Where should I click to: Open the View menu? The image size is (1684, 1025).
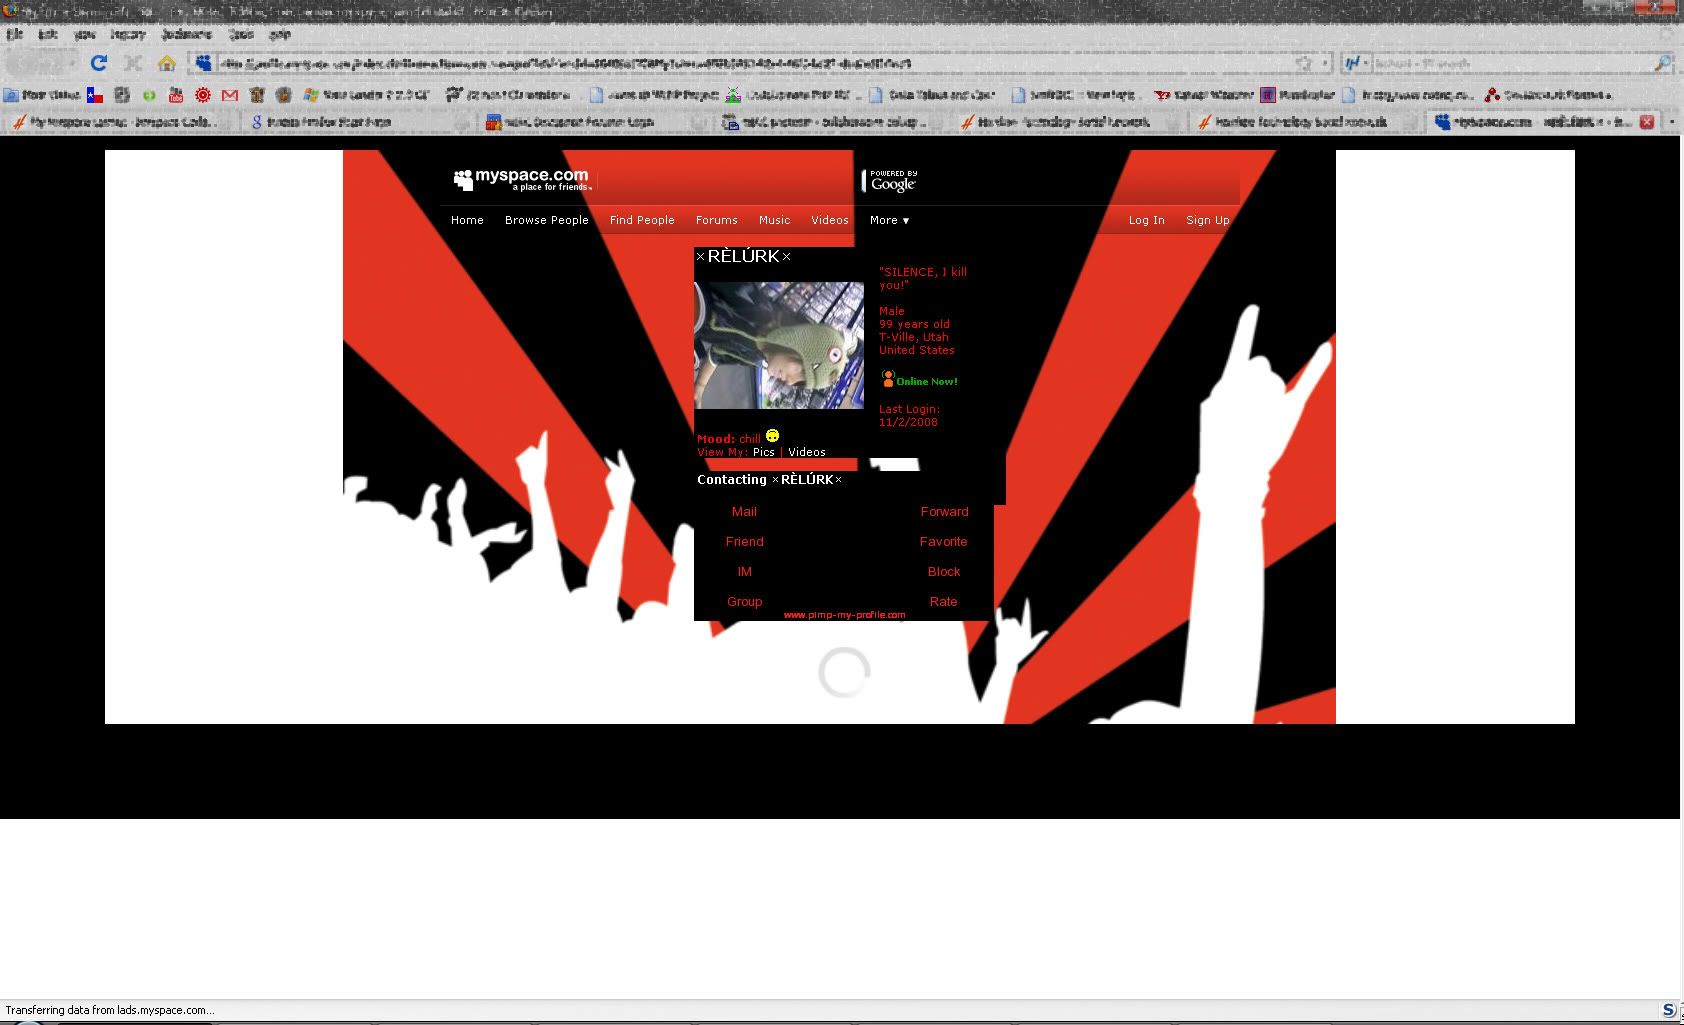[x=84, y=34]
